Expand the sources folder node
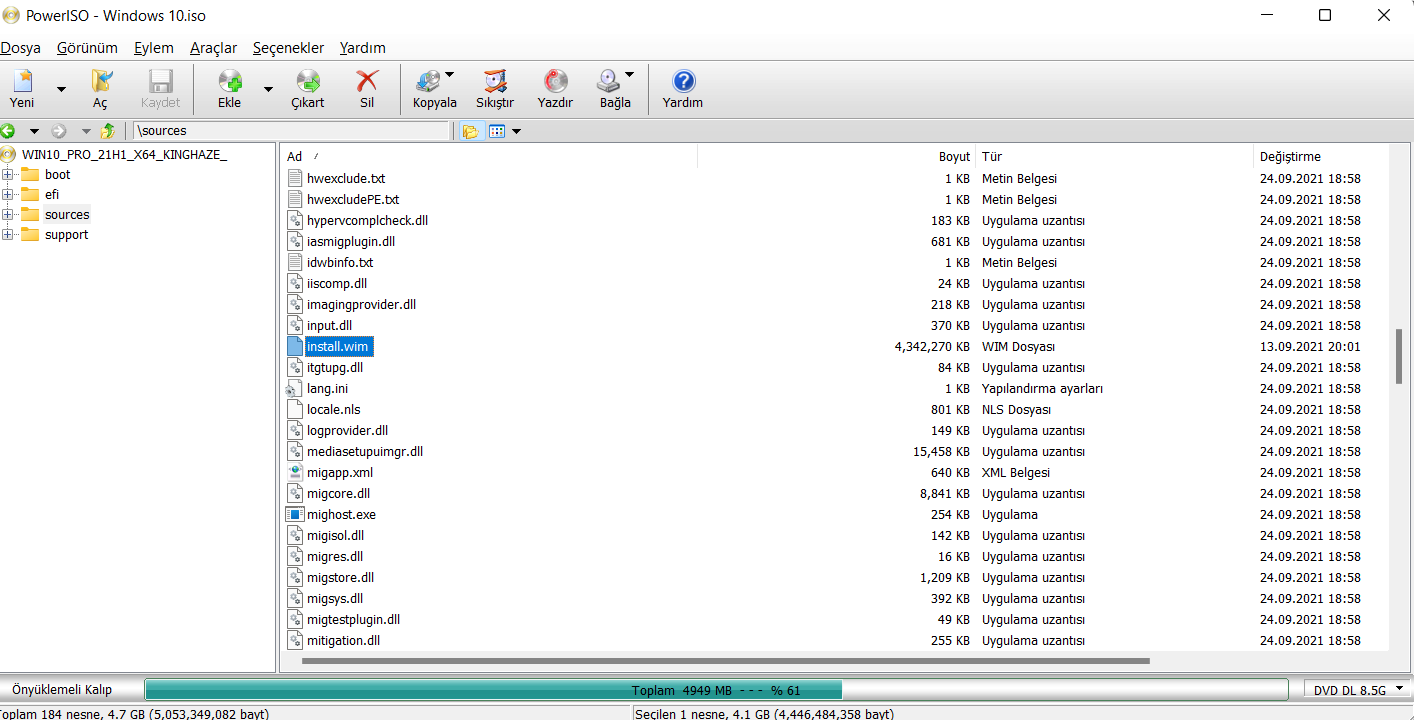Screen dimensions: 1414x720 coord(8,214)
